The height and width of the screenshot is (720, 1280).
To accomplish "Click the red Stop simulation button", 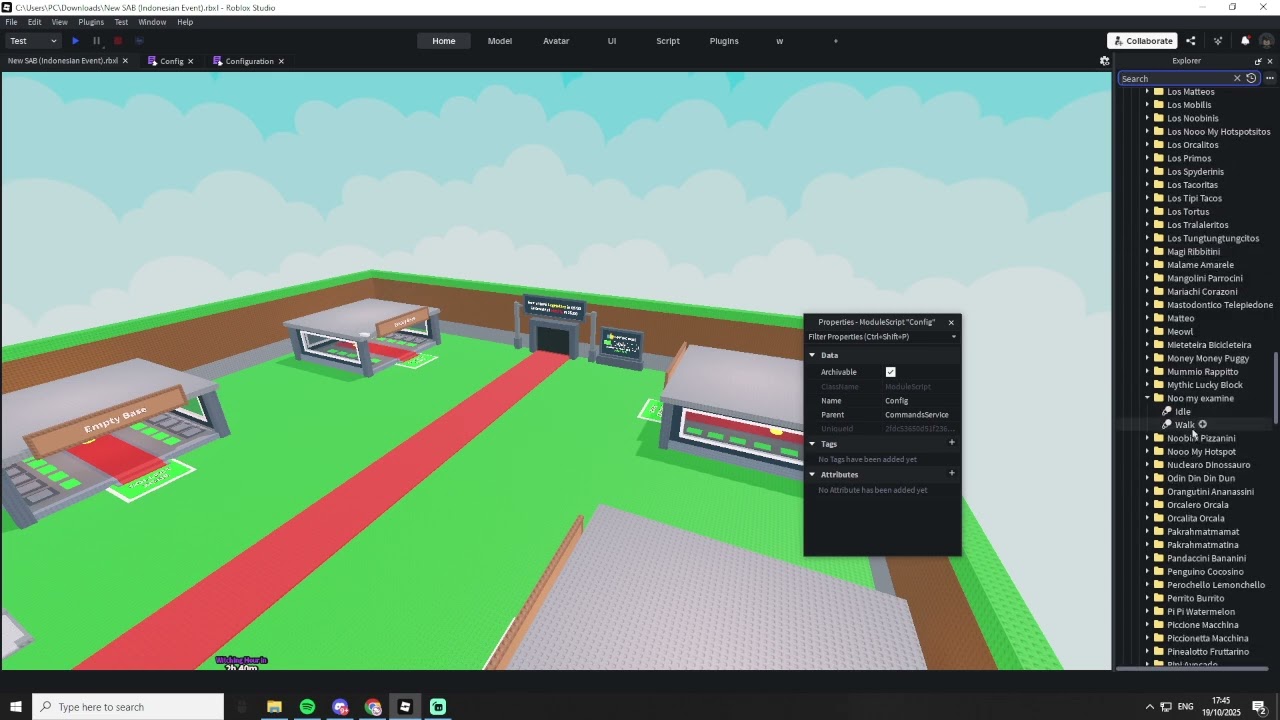I will 117,41.
